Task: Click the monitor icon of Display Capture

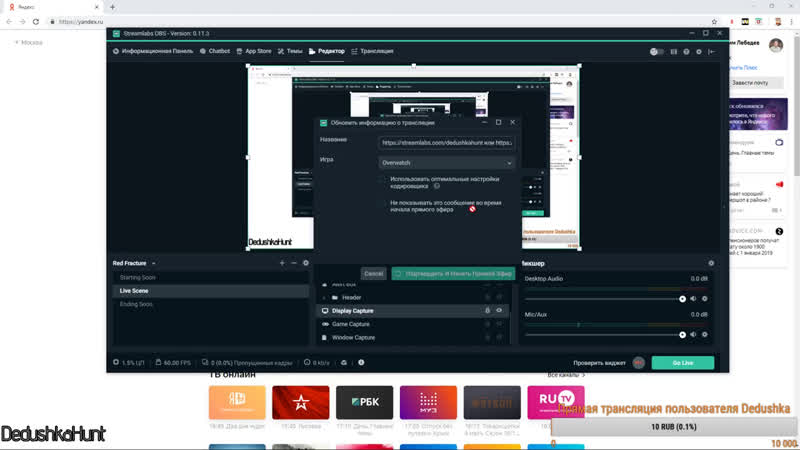Action: click(x=325, y=311)
